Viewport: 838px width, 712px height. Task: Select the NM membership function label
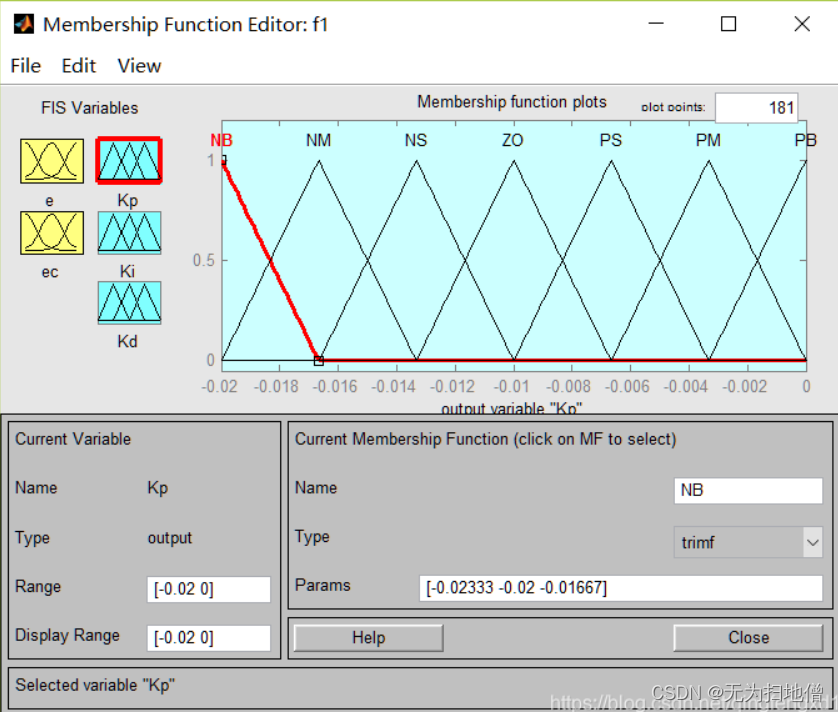coord(319,140)
